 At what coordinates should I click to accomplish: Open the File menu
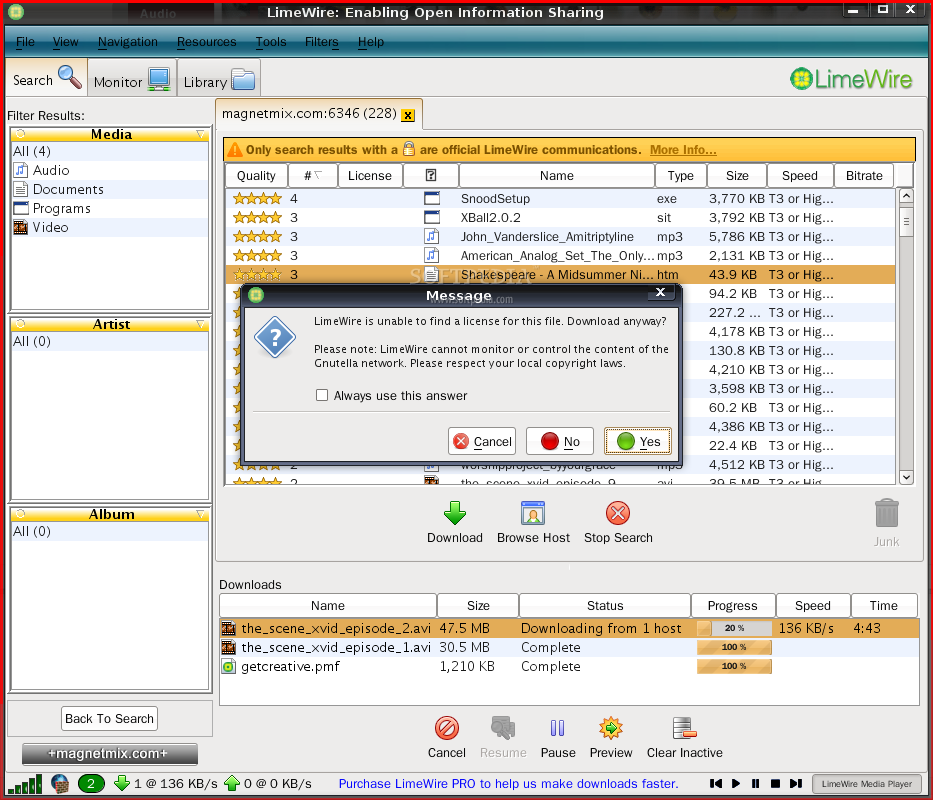click(25, 42)
